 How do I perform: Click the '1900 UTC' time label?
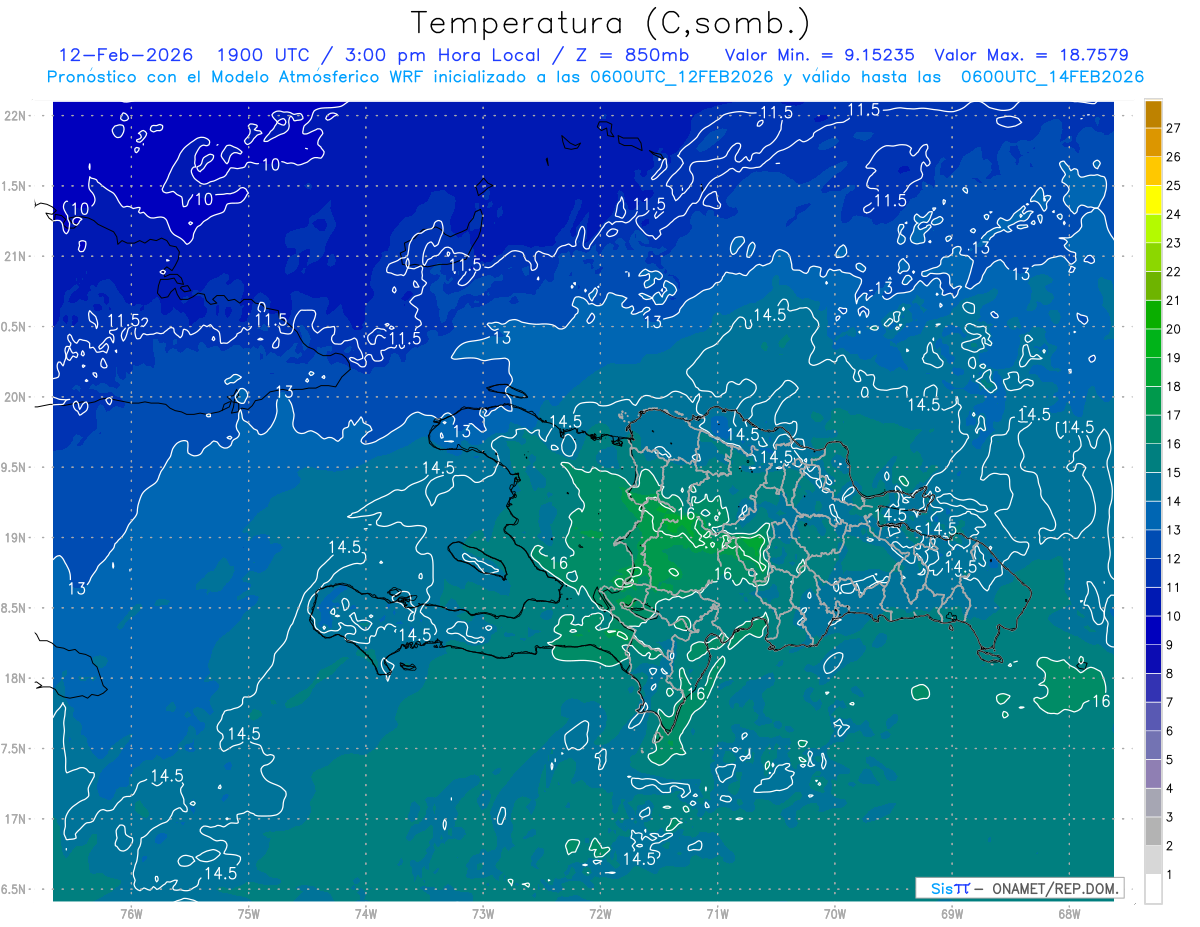pos(262,55)
